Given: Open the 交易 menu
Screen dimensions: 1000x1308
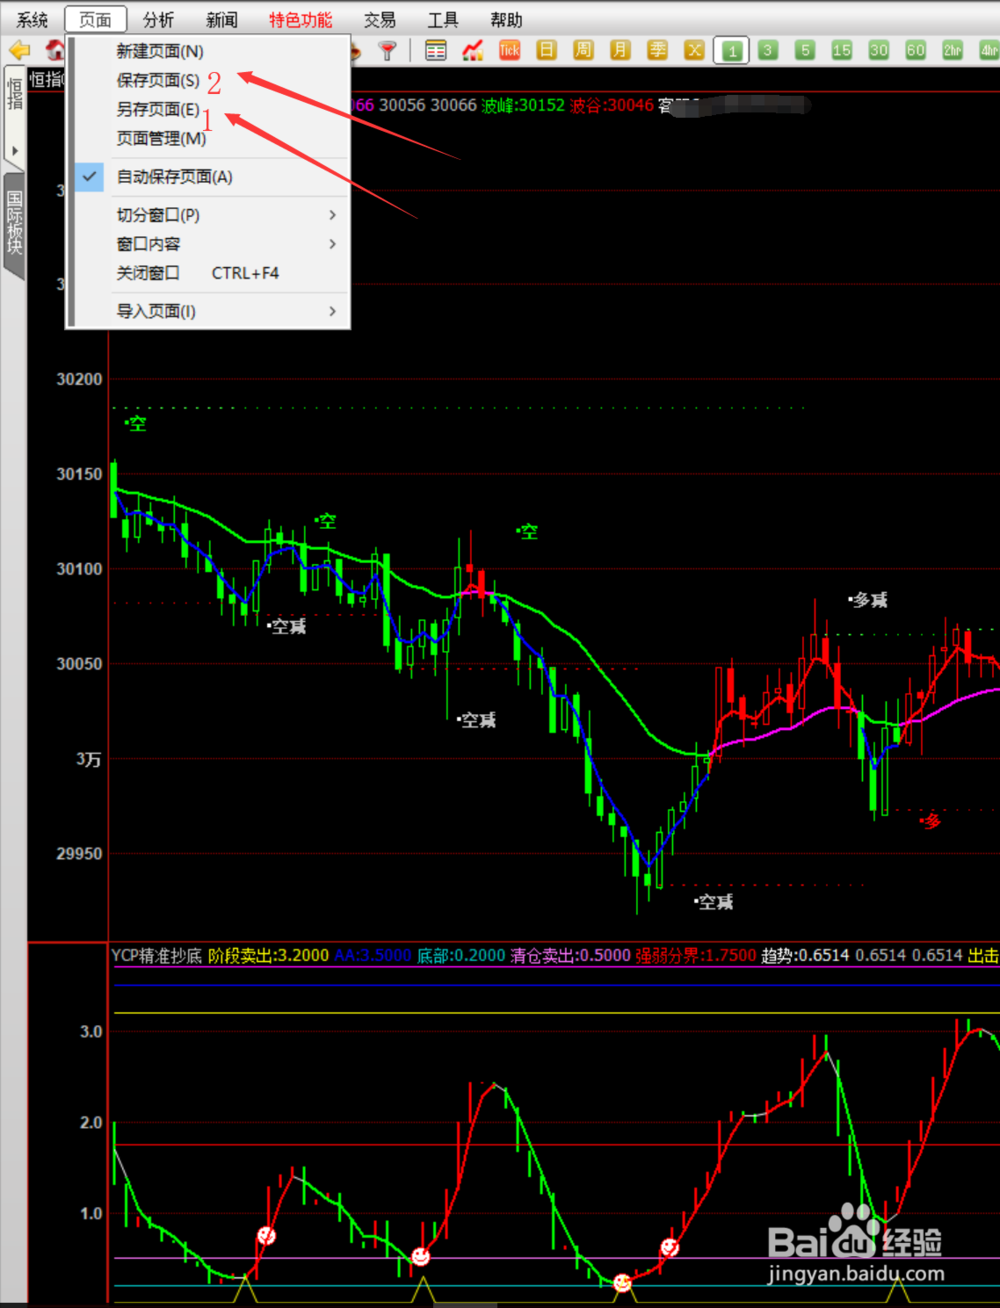Looking at the screenshot, I should click(379, 20).
